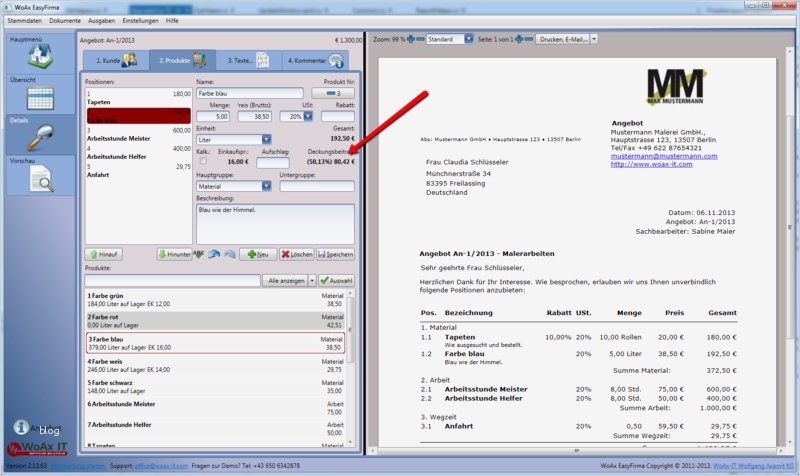
Task: Click the Produkt Nr. 3 button
Action: (x=333, y=93)
